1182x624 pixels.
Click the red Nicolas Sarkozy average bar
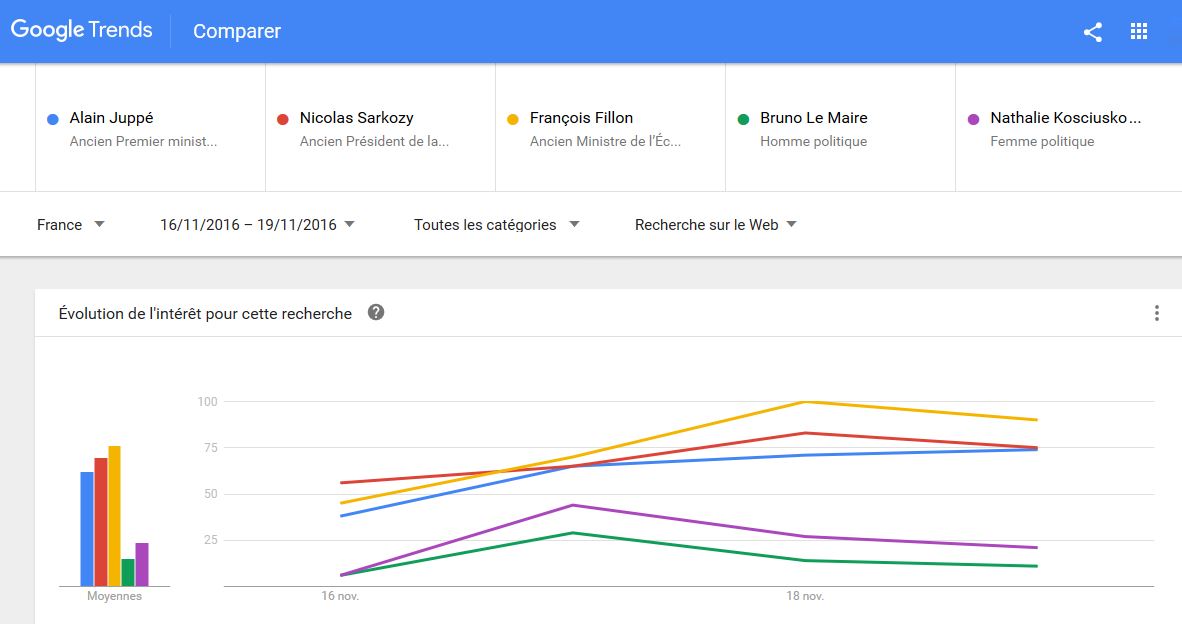pos(101,522)
